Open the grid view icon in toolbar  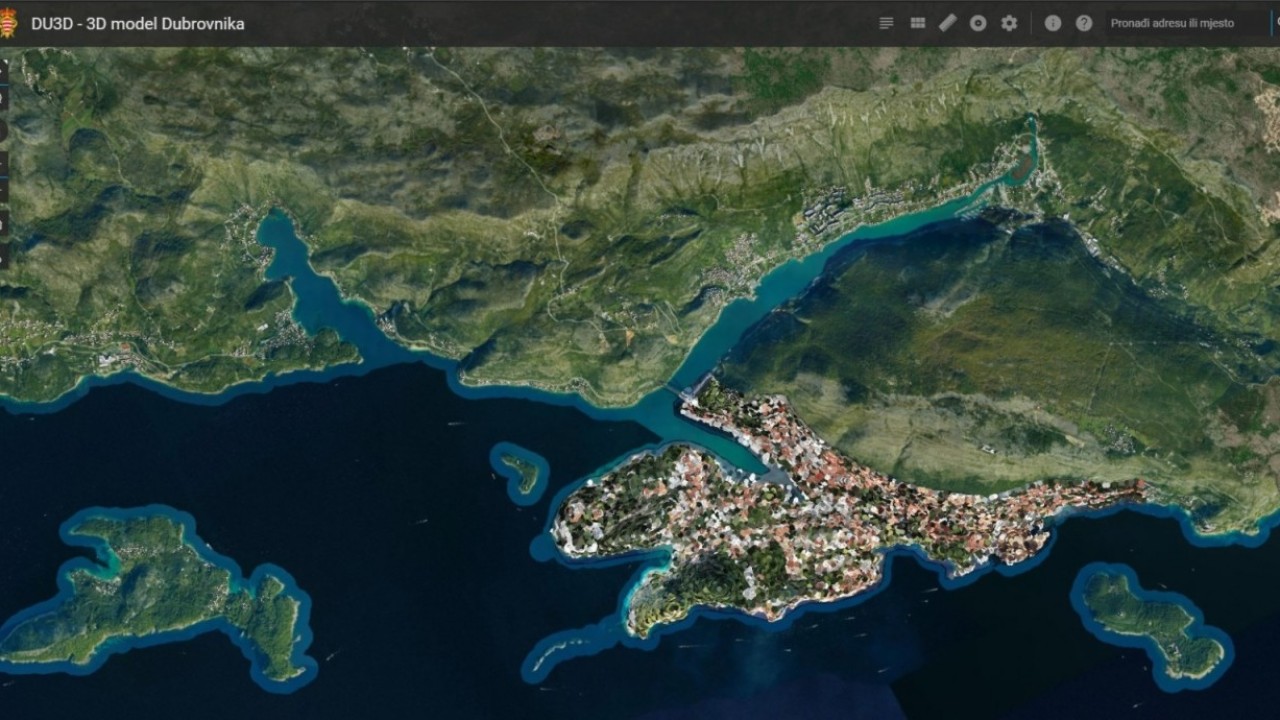coord(917,23)
